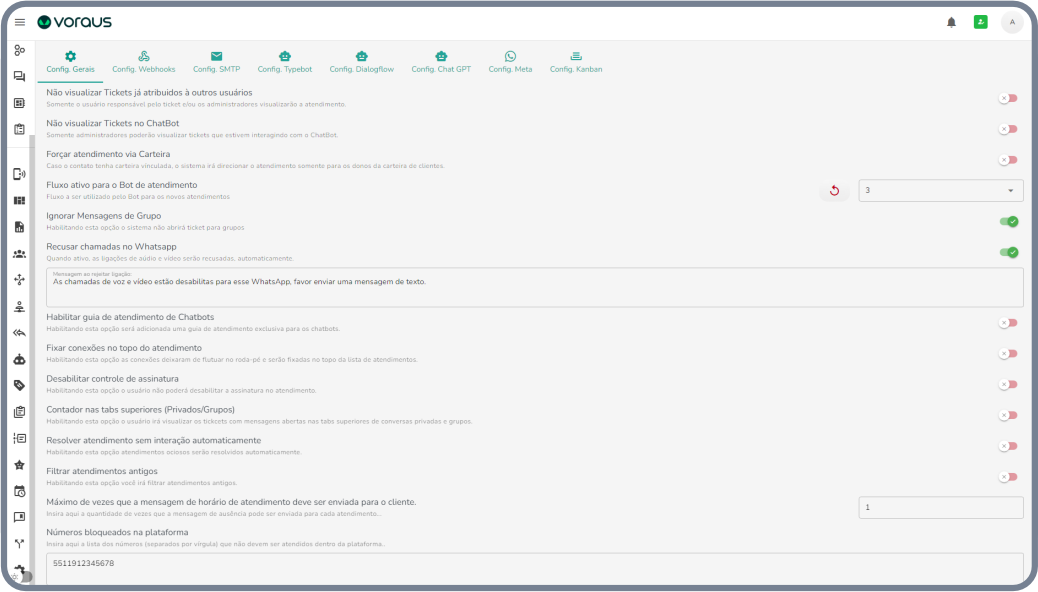Screen dimensions: 1038x592
Task: Click the tag icon in sidebar
Action: pos(19,385)
